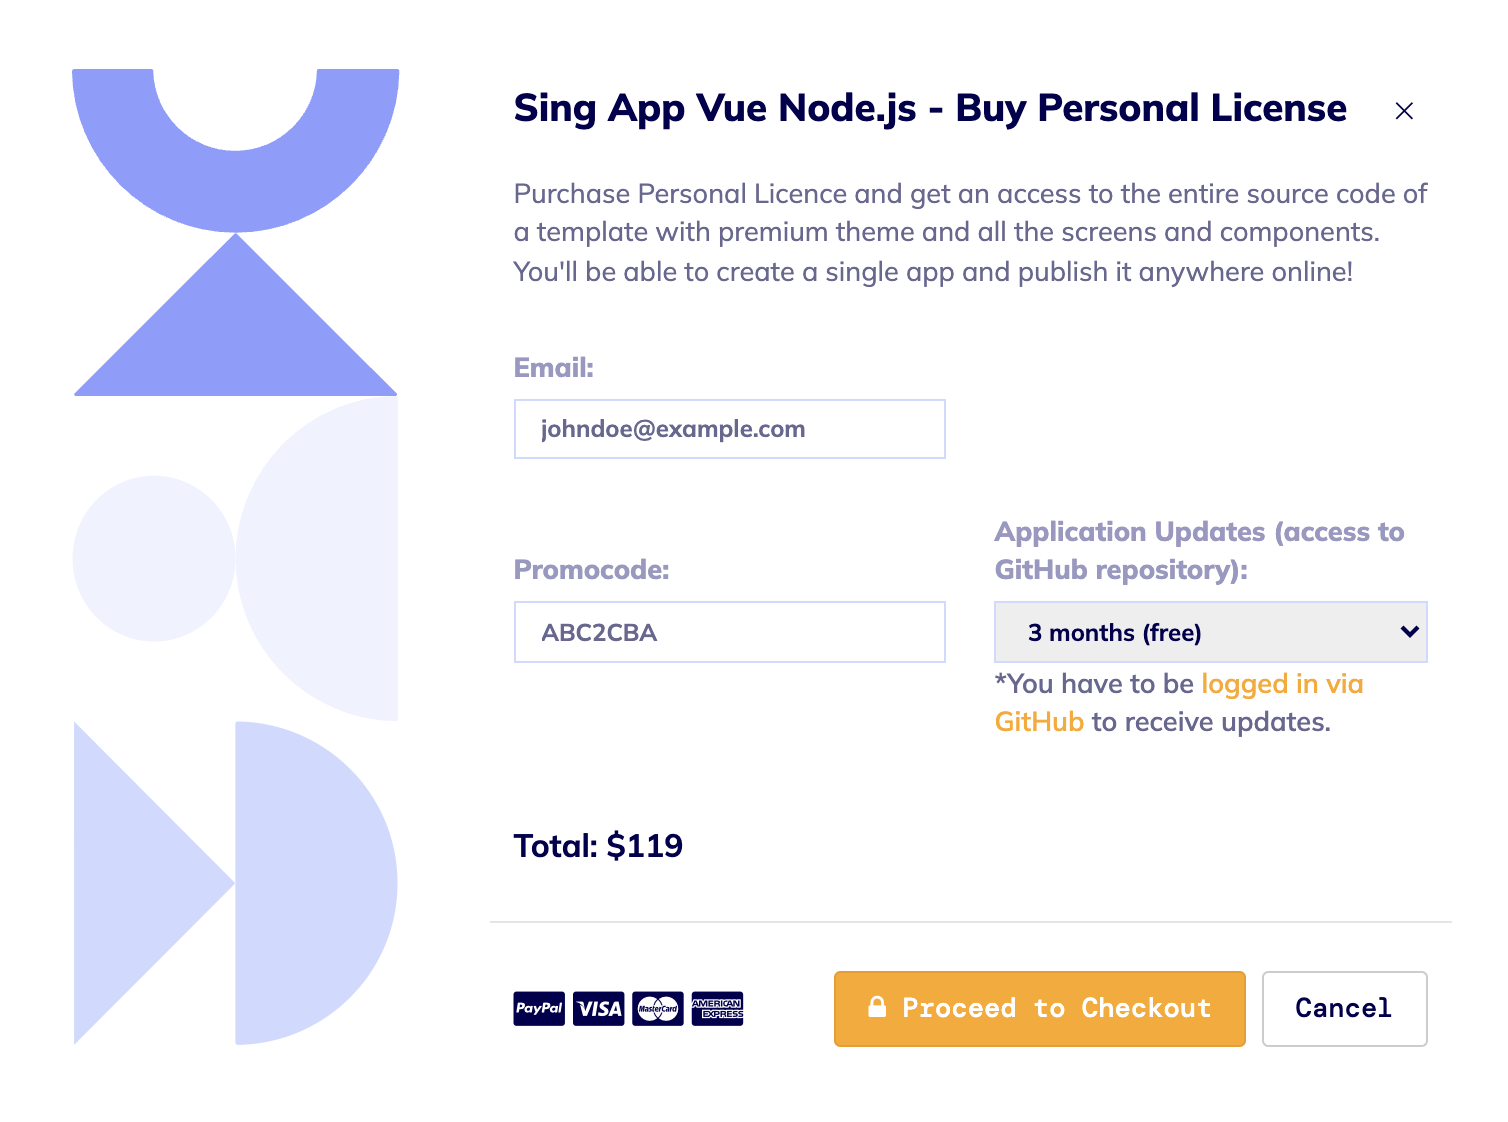Viewport: 1508px width, 1122px height.
Task: Follow the "logged in via GitHub" link
Action: [x=1281, y=684]
